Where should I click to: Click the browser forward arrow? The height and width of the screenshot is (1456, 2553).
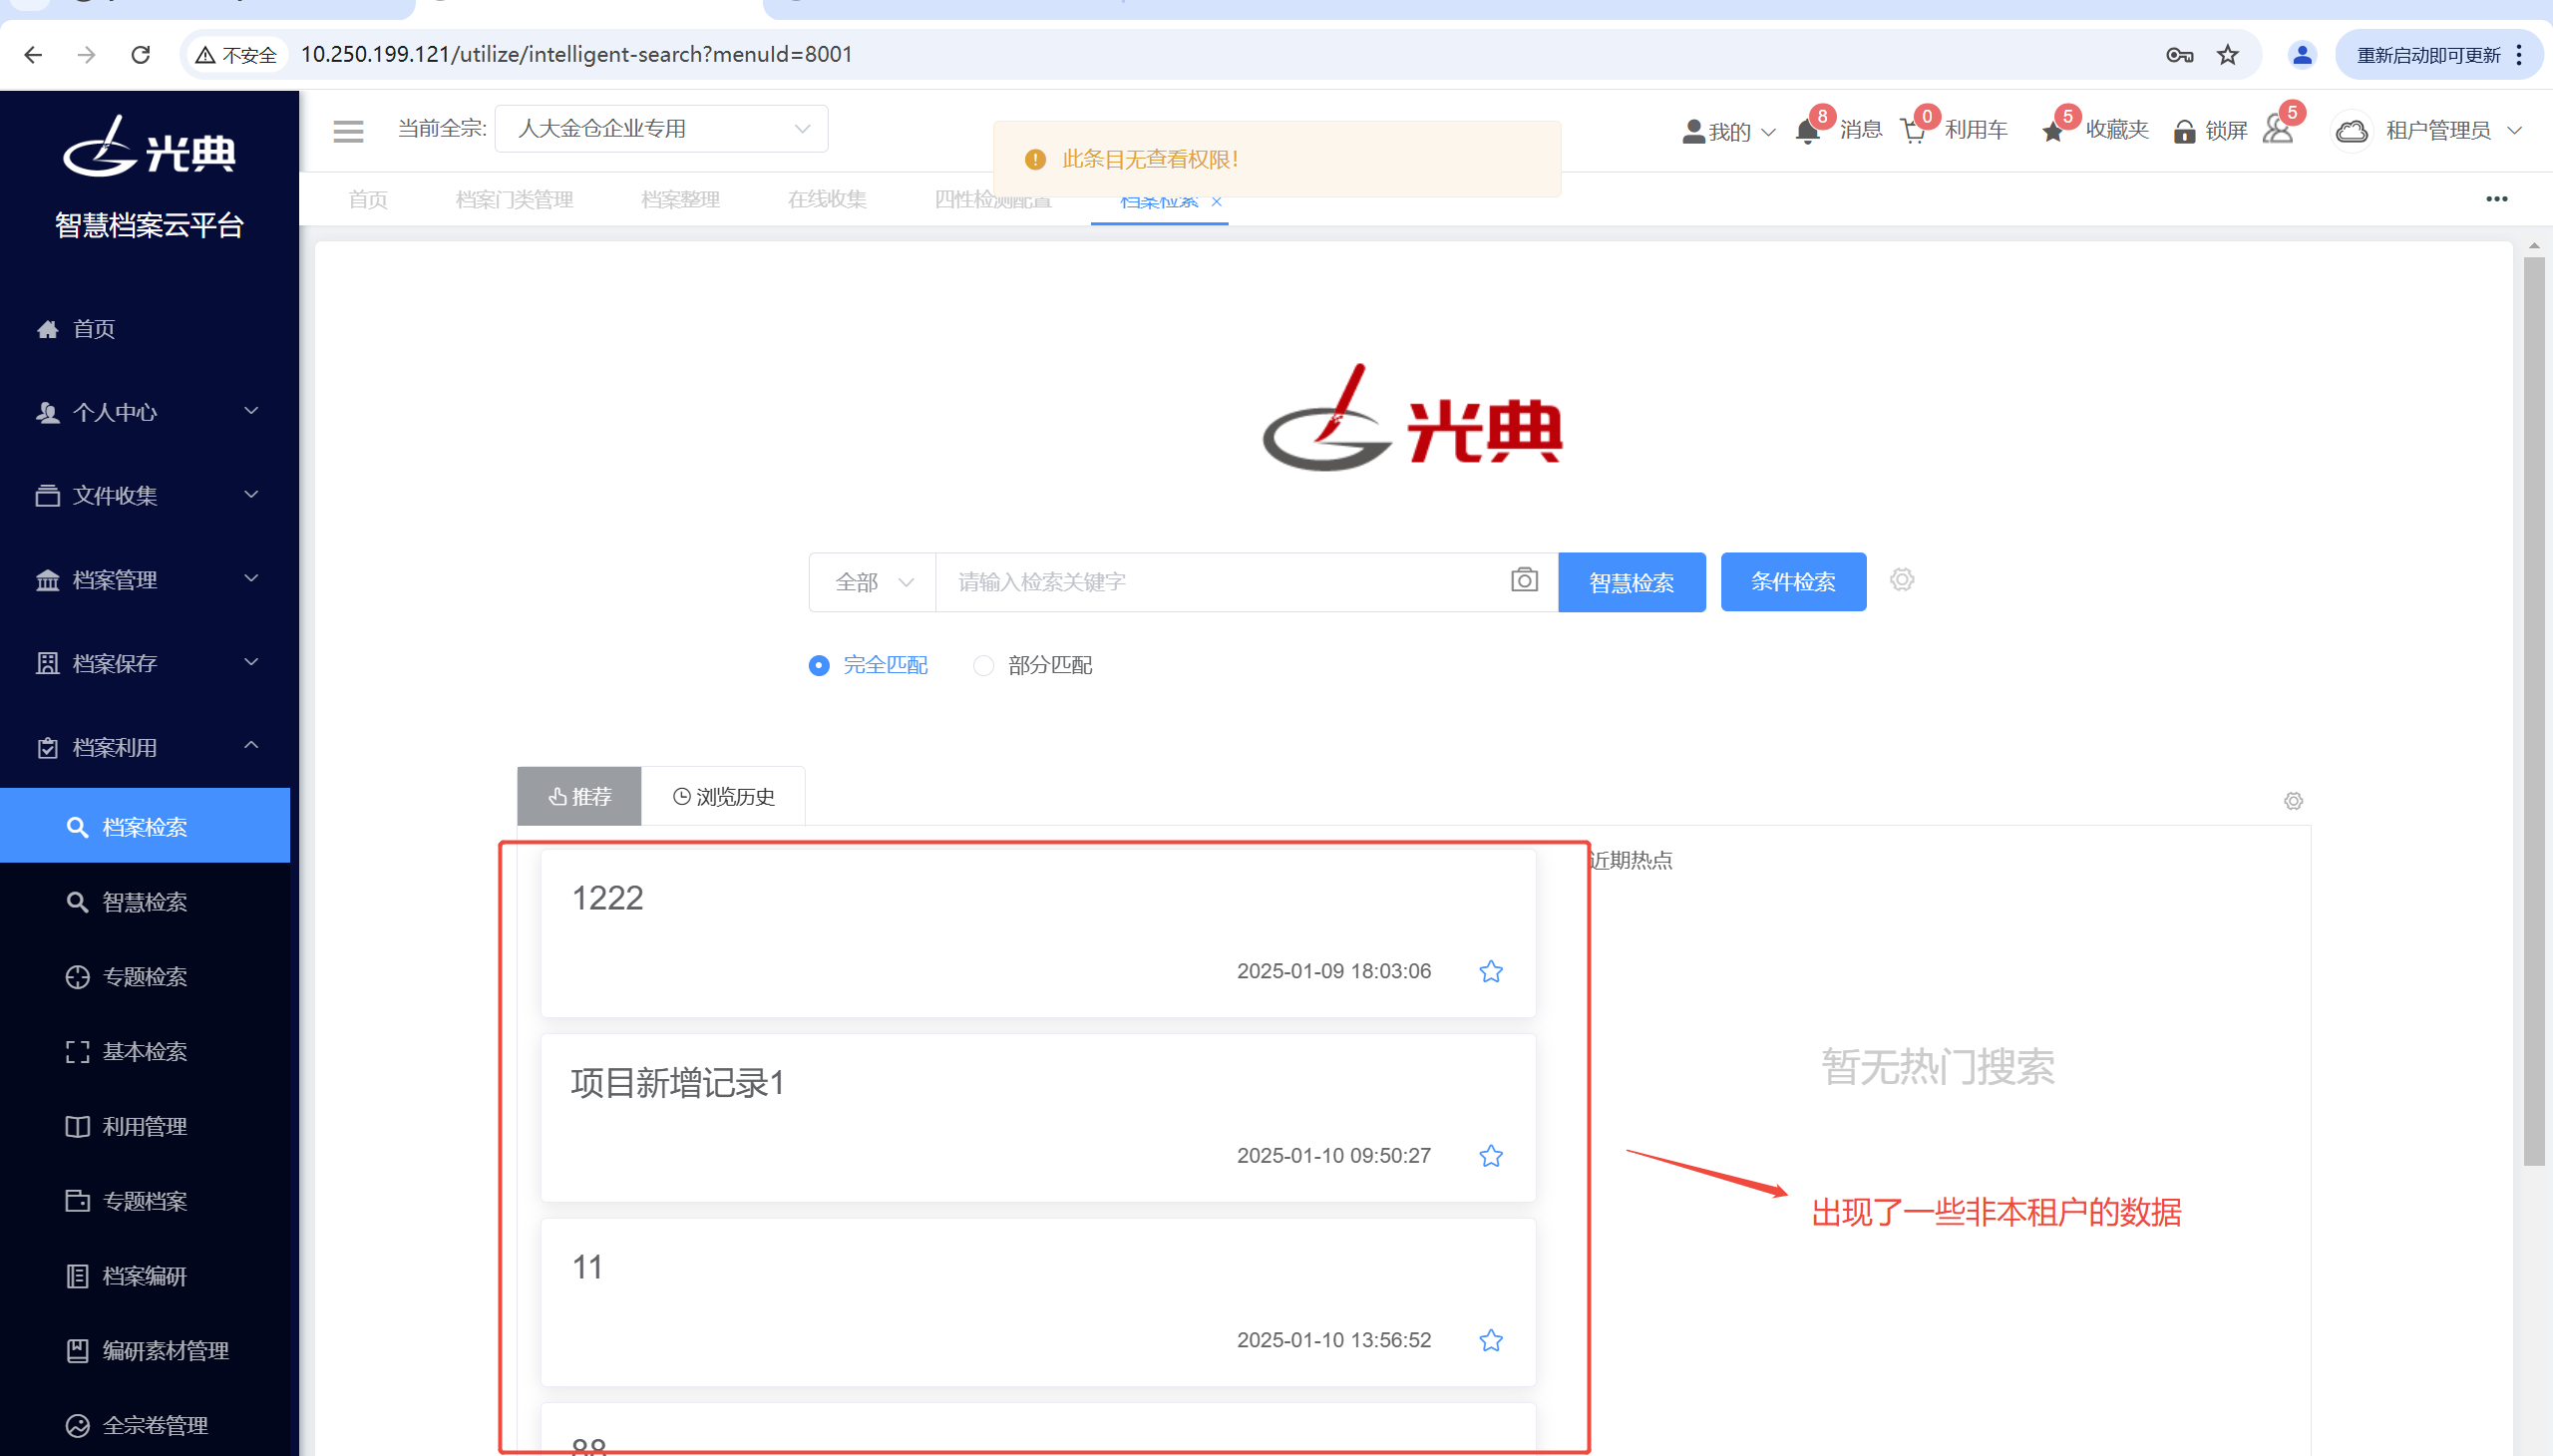click(x=87, y=54)
